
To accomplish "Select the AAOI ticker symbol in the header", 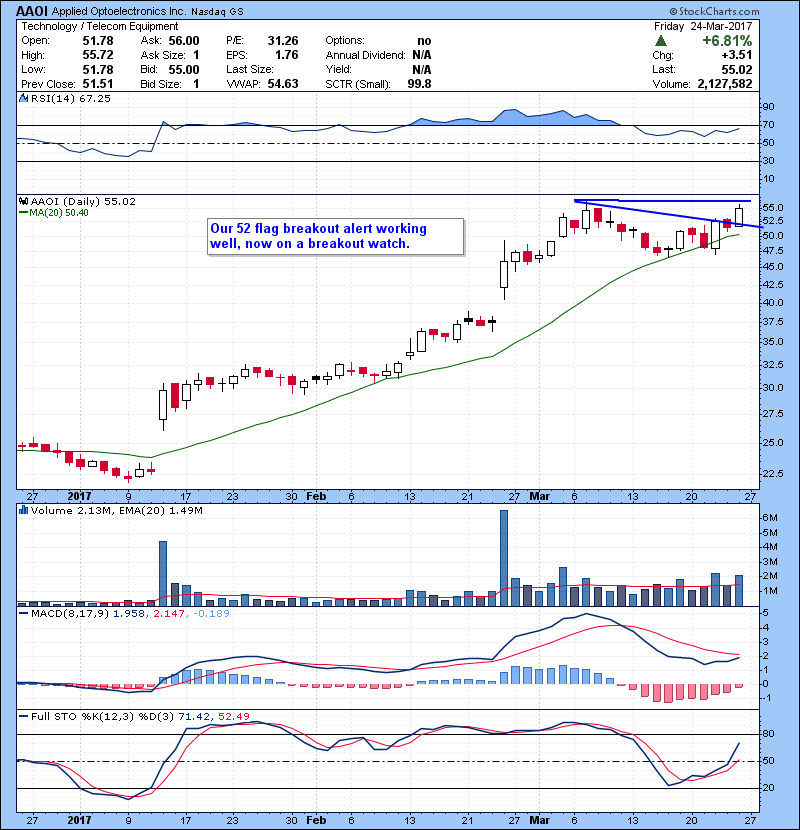I will (32, 11).
